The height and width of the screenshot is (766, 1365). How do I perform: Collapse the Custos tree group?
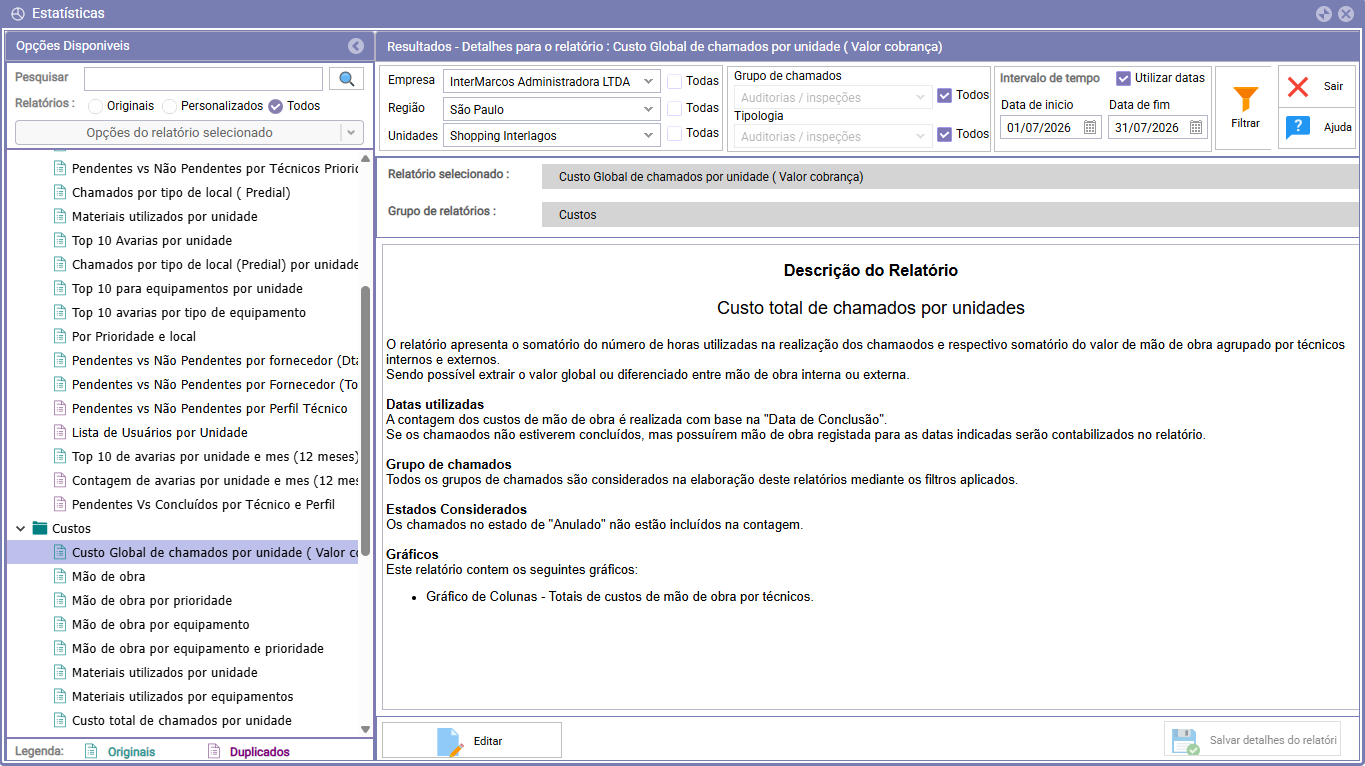(x=21, y=528)
